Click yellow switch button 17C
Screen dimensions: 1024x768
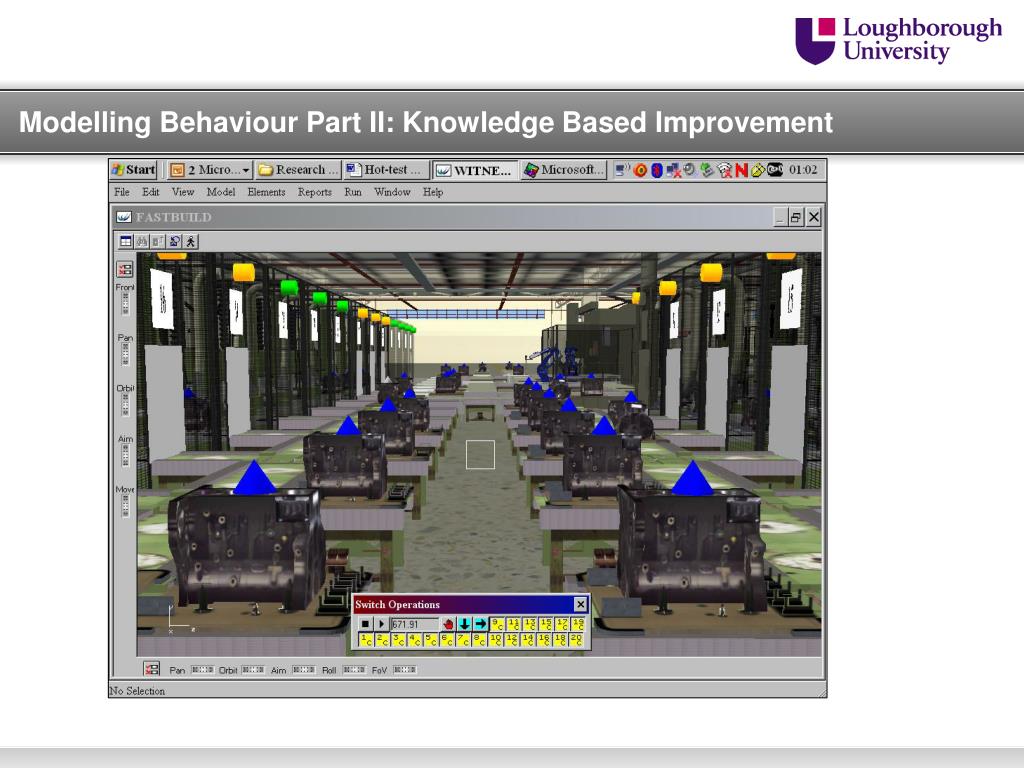pyautogui.click(x=562, y=624)
